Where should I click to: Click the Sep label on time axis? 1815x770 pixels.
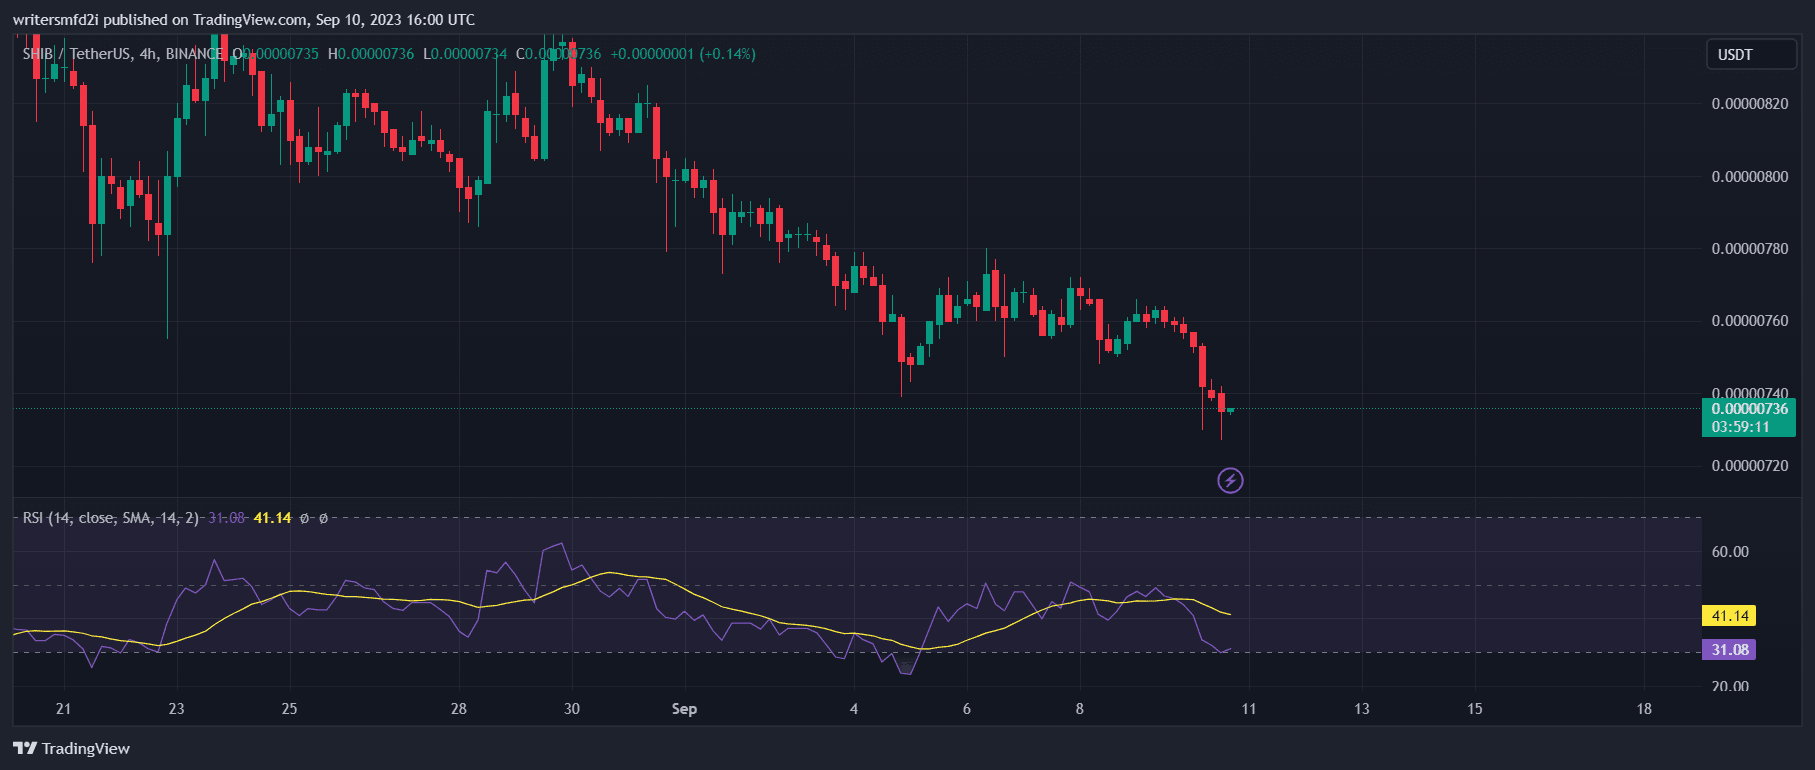[x=684, y=709]
